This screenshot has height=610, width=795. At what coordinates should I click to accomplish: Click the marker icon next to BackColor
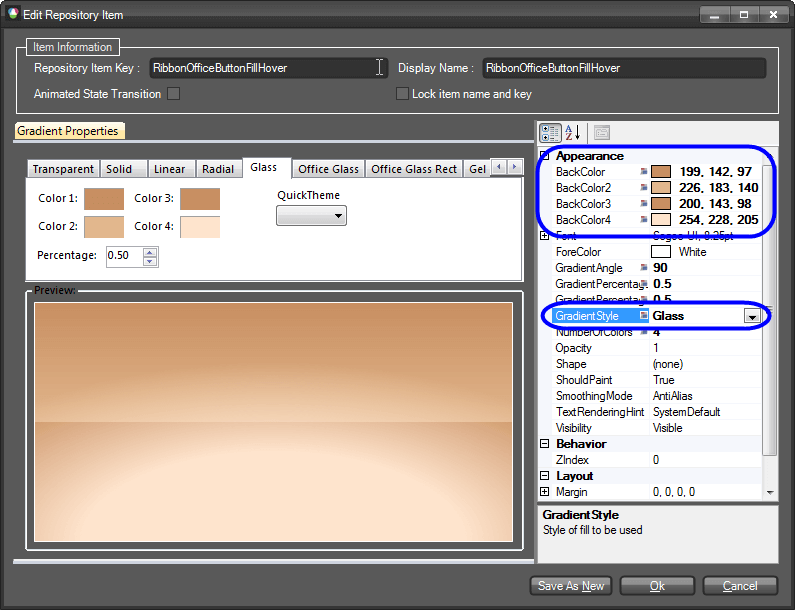(643, 172)
